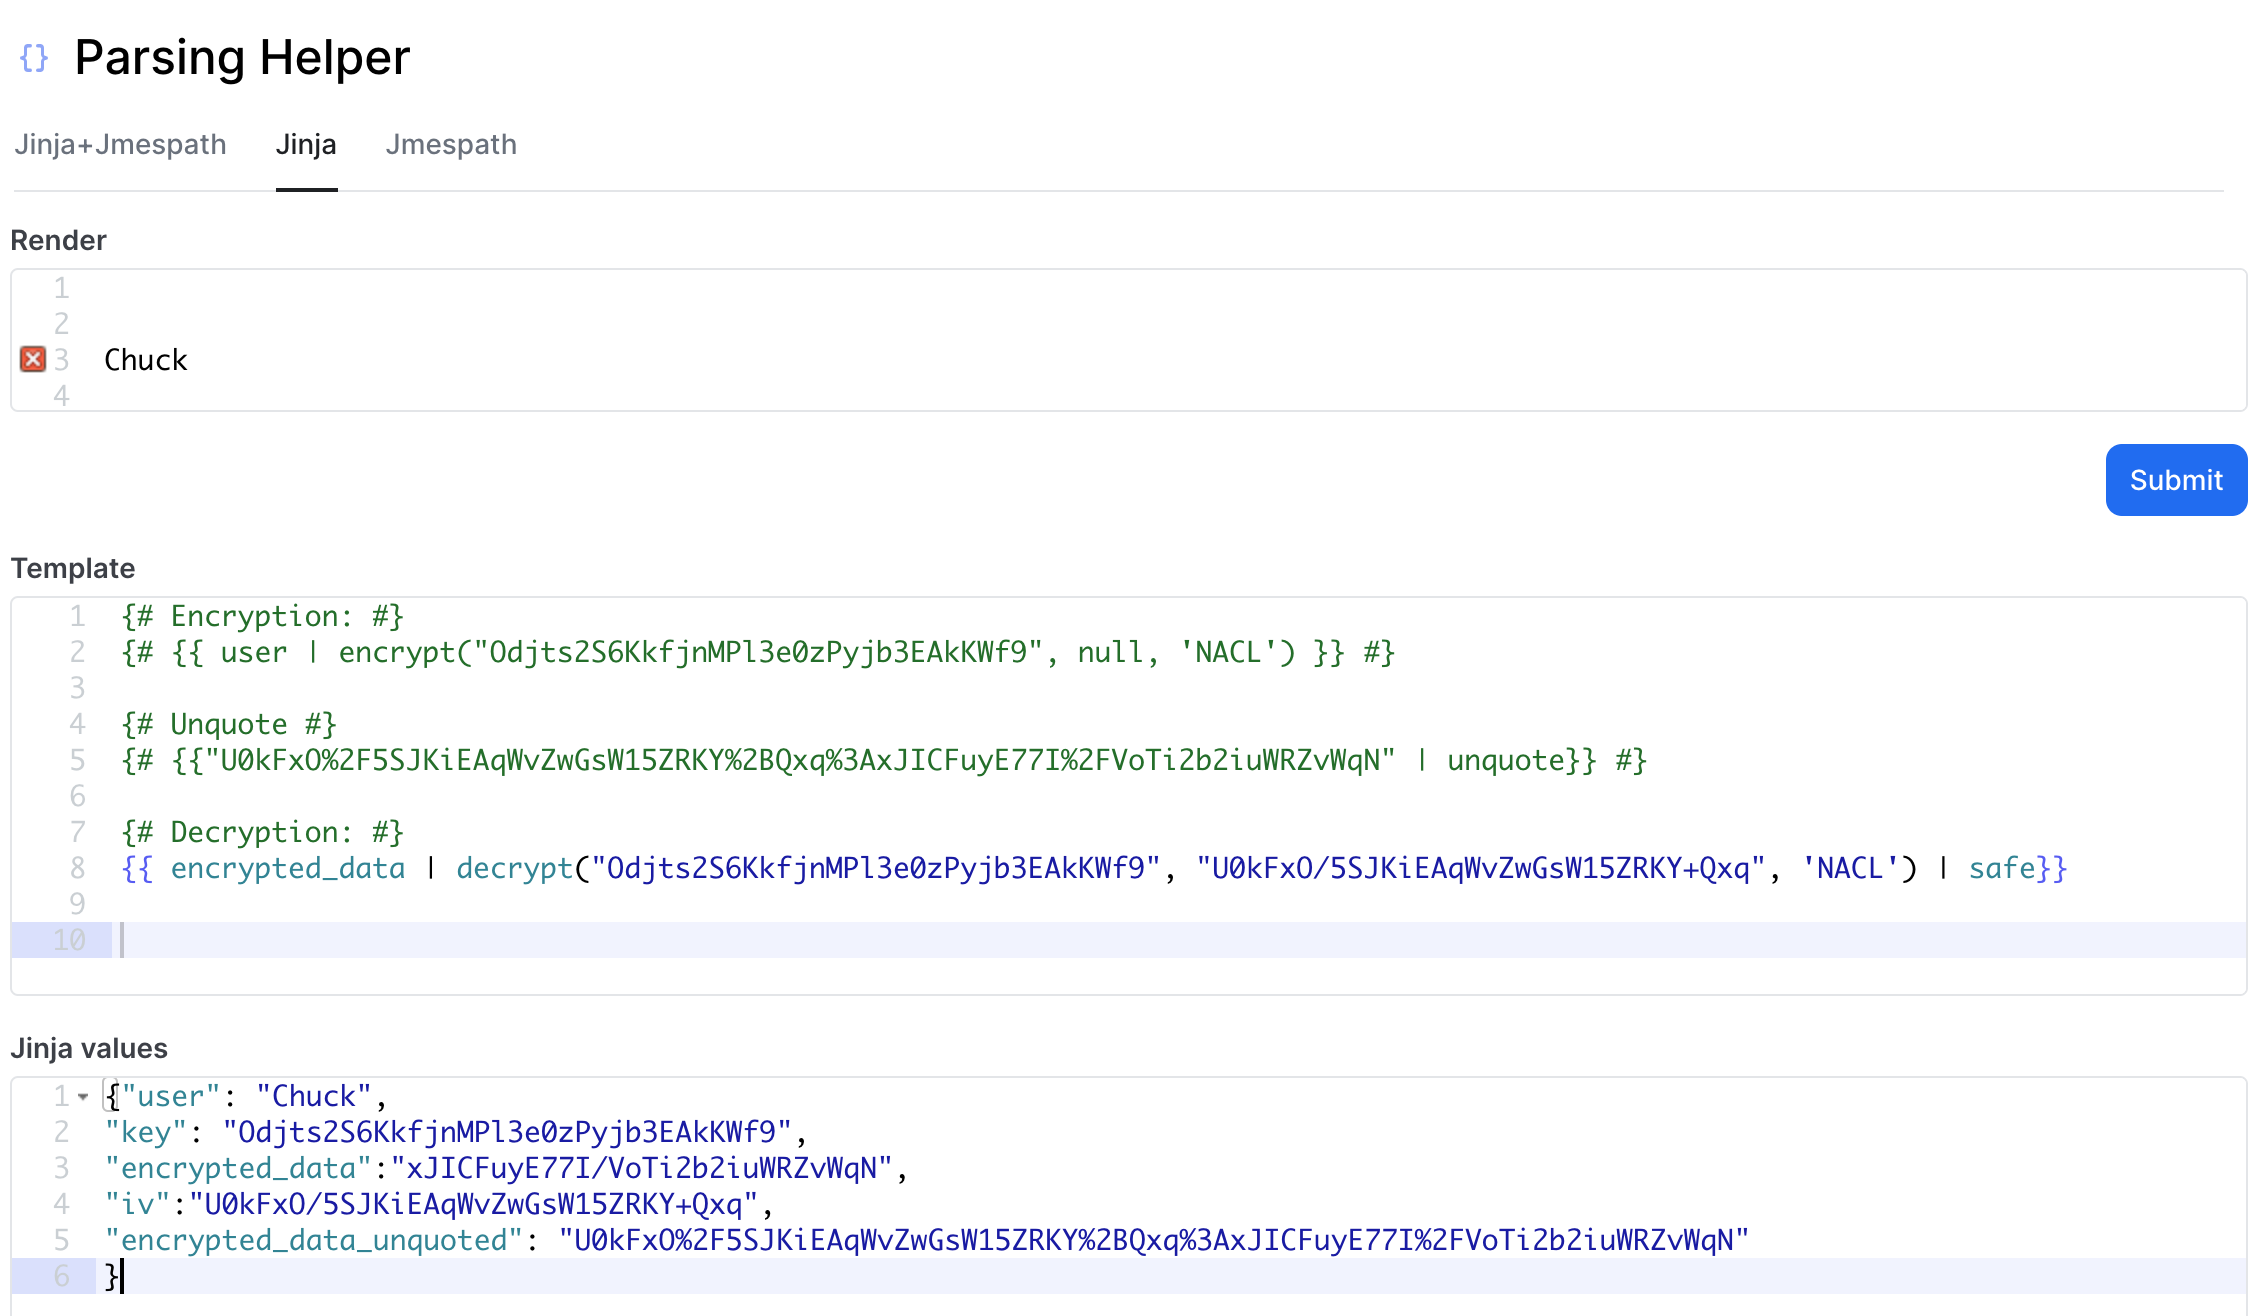Click the red error marker in Render gutter

pyautogui.click(x=33, y=359)
